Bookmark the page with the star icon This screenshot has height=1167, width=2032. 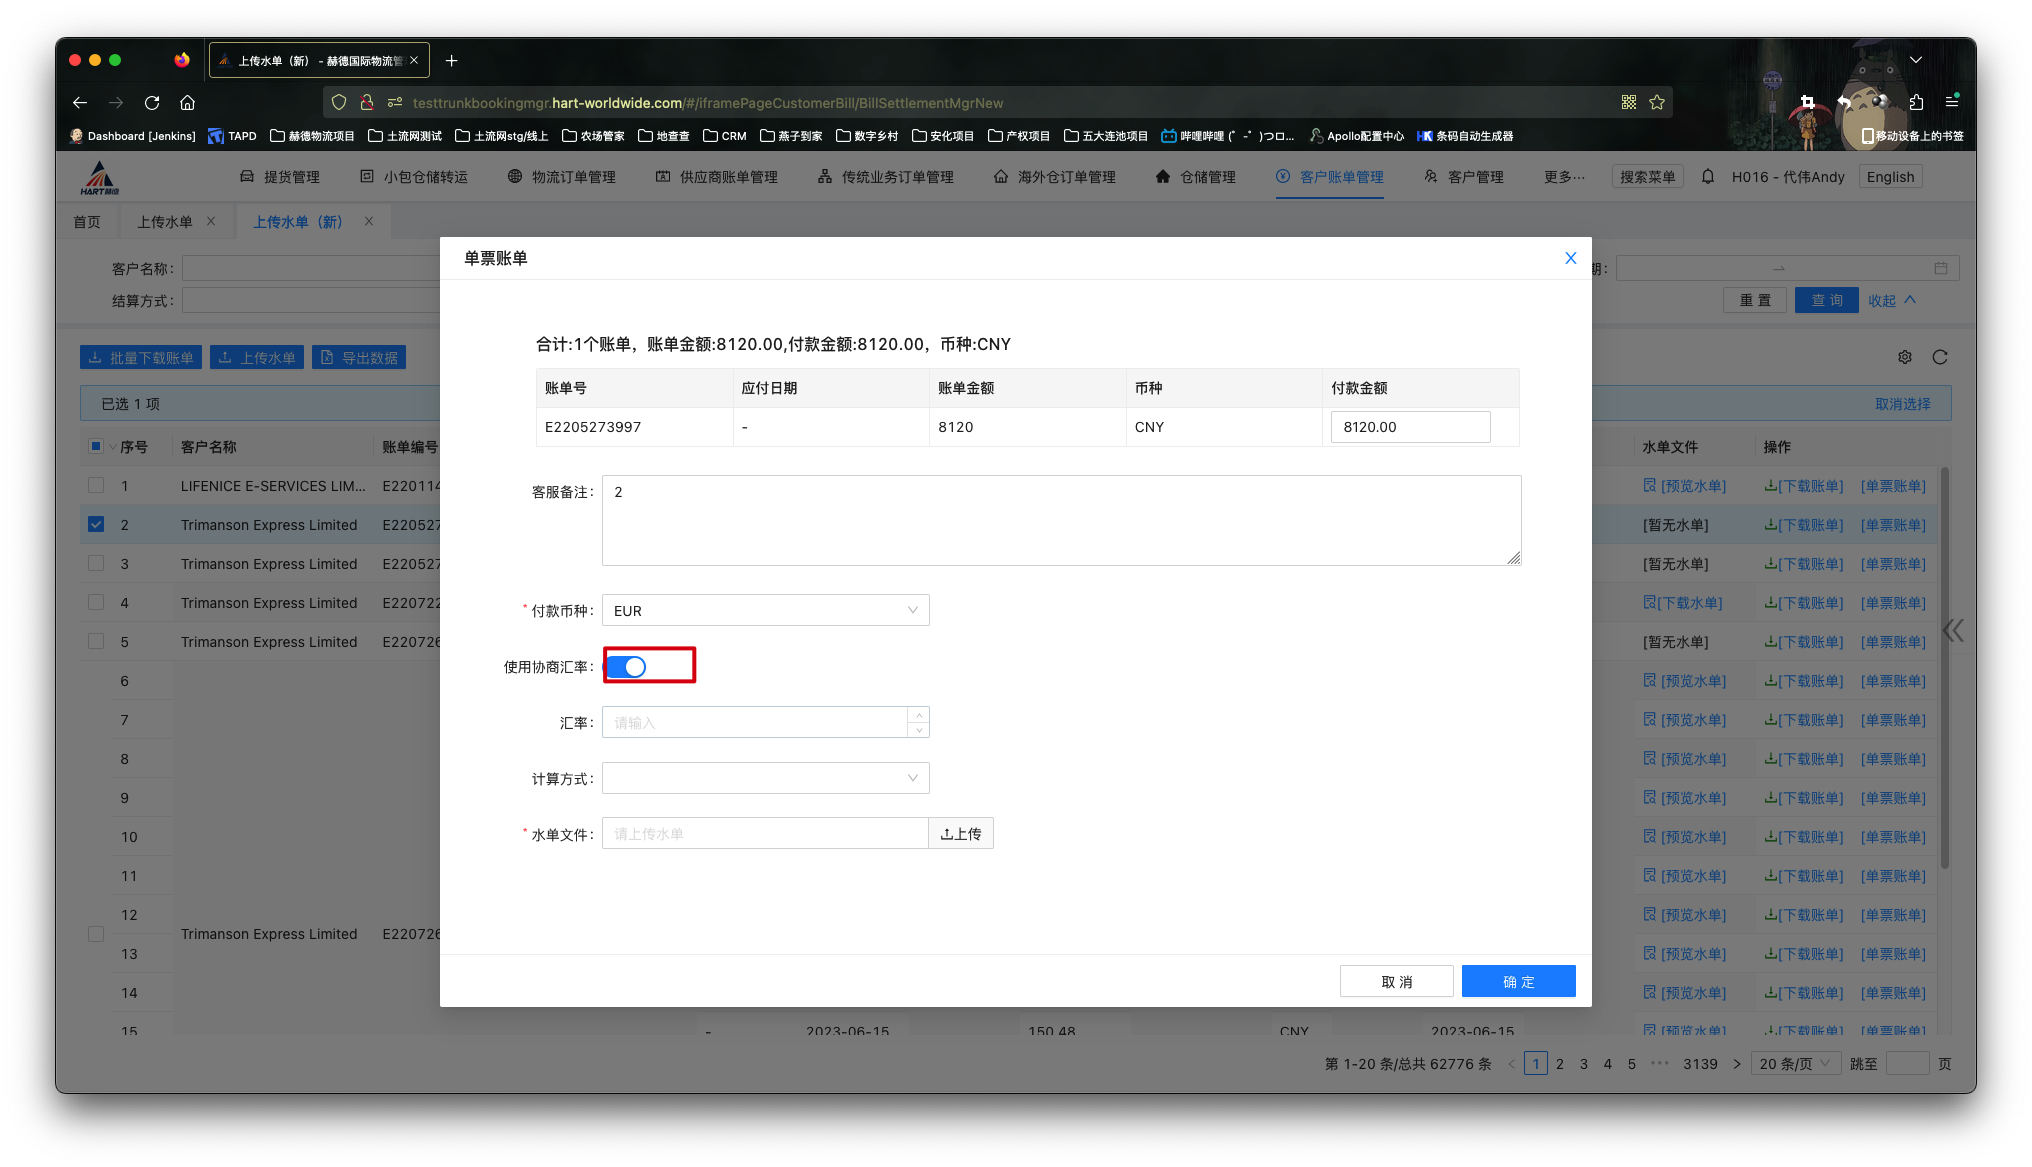(1657, 103)
